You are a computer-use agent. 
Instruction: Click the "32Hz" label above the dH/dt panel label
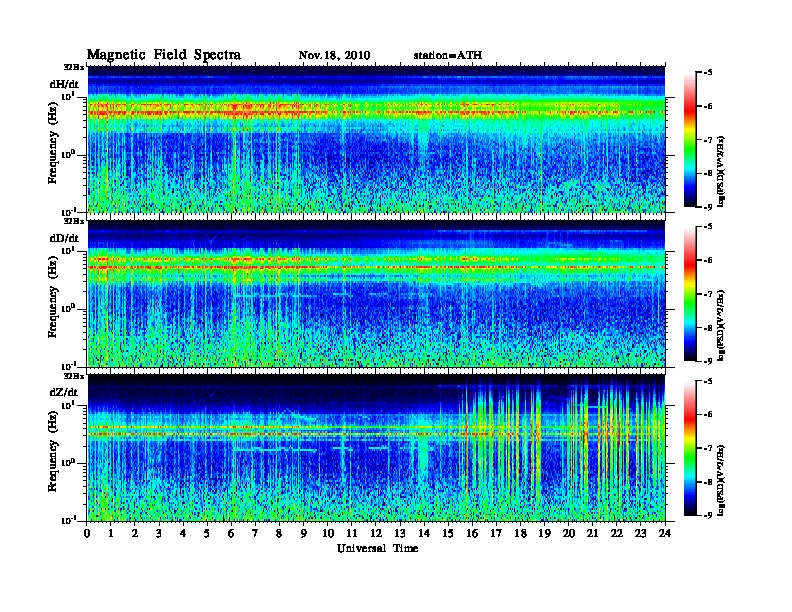tap(74, 67)
